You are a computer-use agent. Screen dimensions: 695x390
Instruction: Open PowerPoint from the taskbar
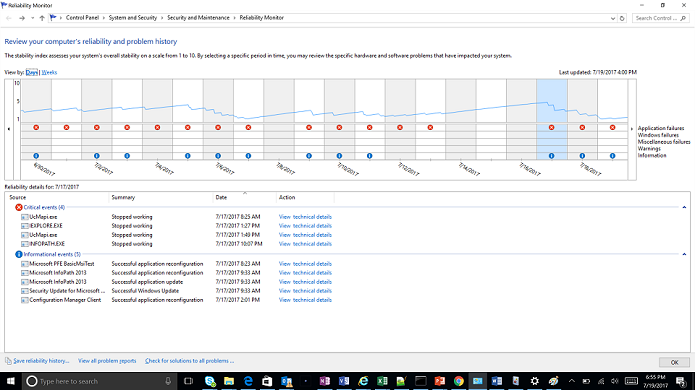coord(439,381)
